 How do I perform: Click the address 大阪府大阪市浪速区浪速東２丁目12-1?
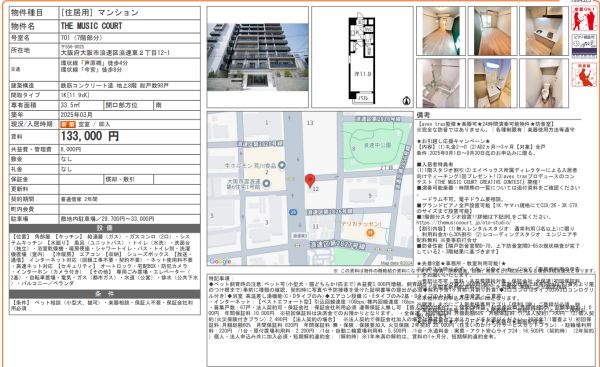point(115,53)
